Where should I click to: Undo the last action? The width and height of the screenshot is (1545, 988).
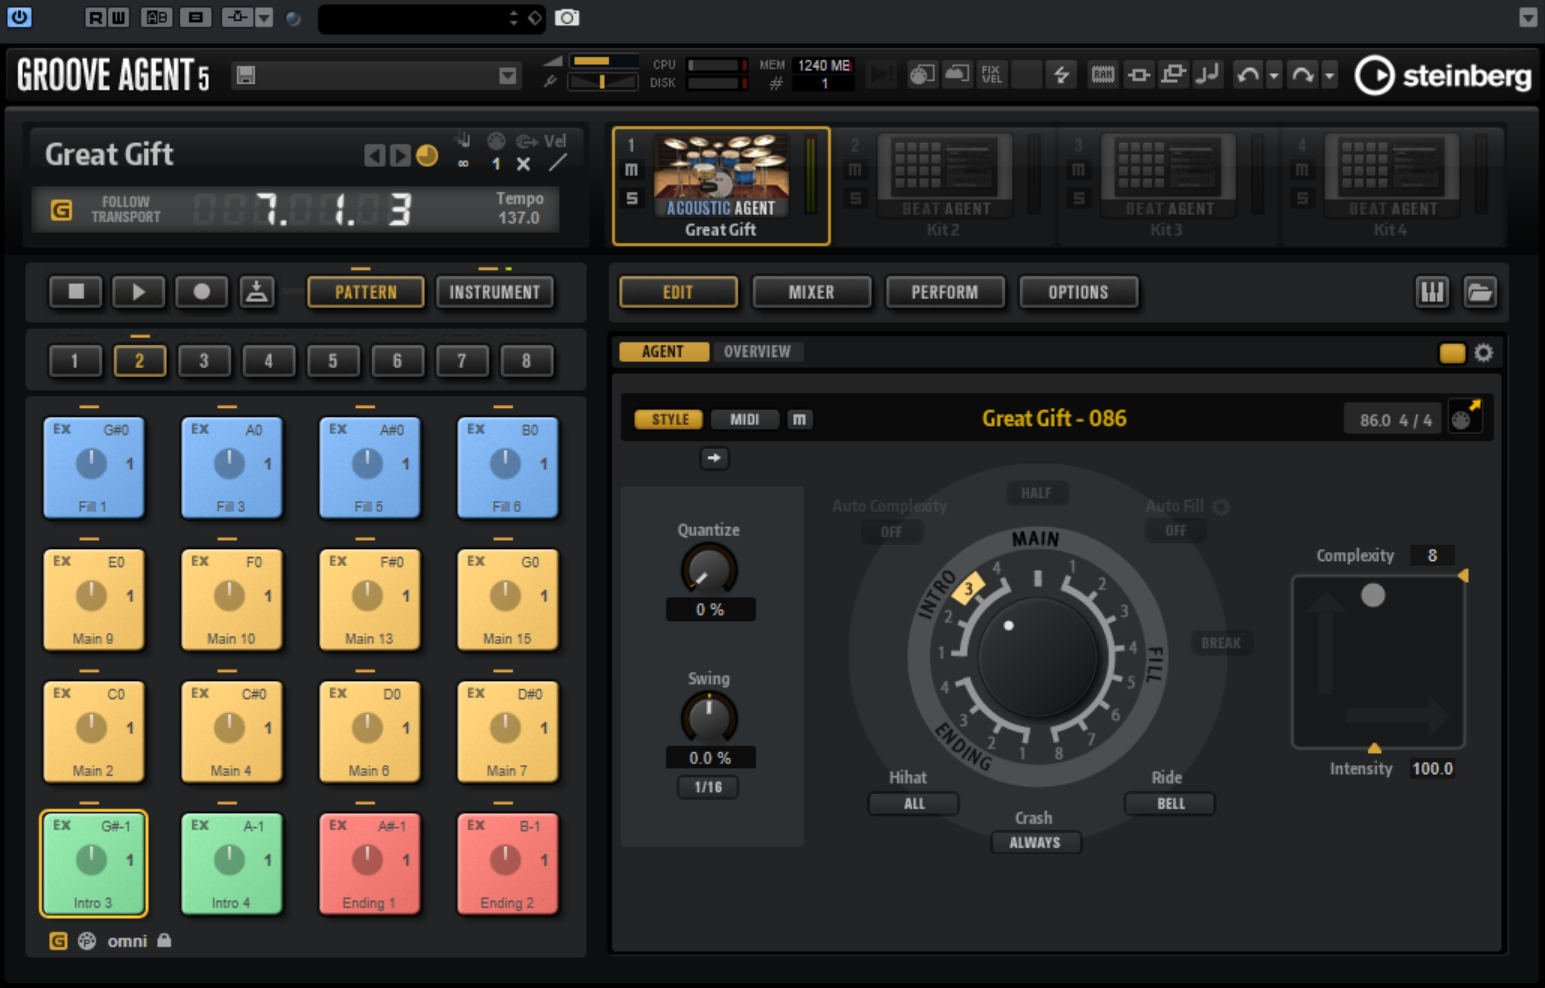click(x=1247, y=75)
